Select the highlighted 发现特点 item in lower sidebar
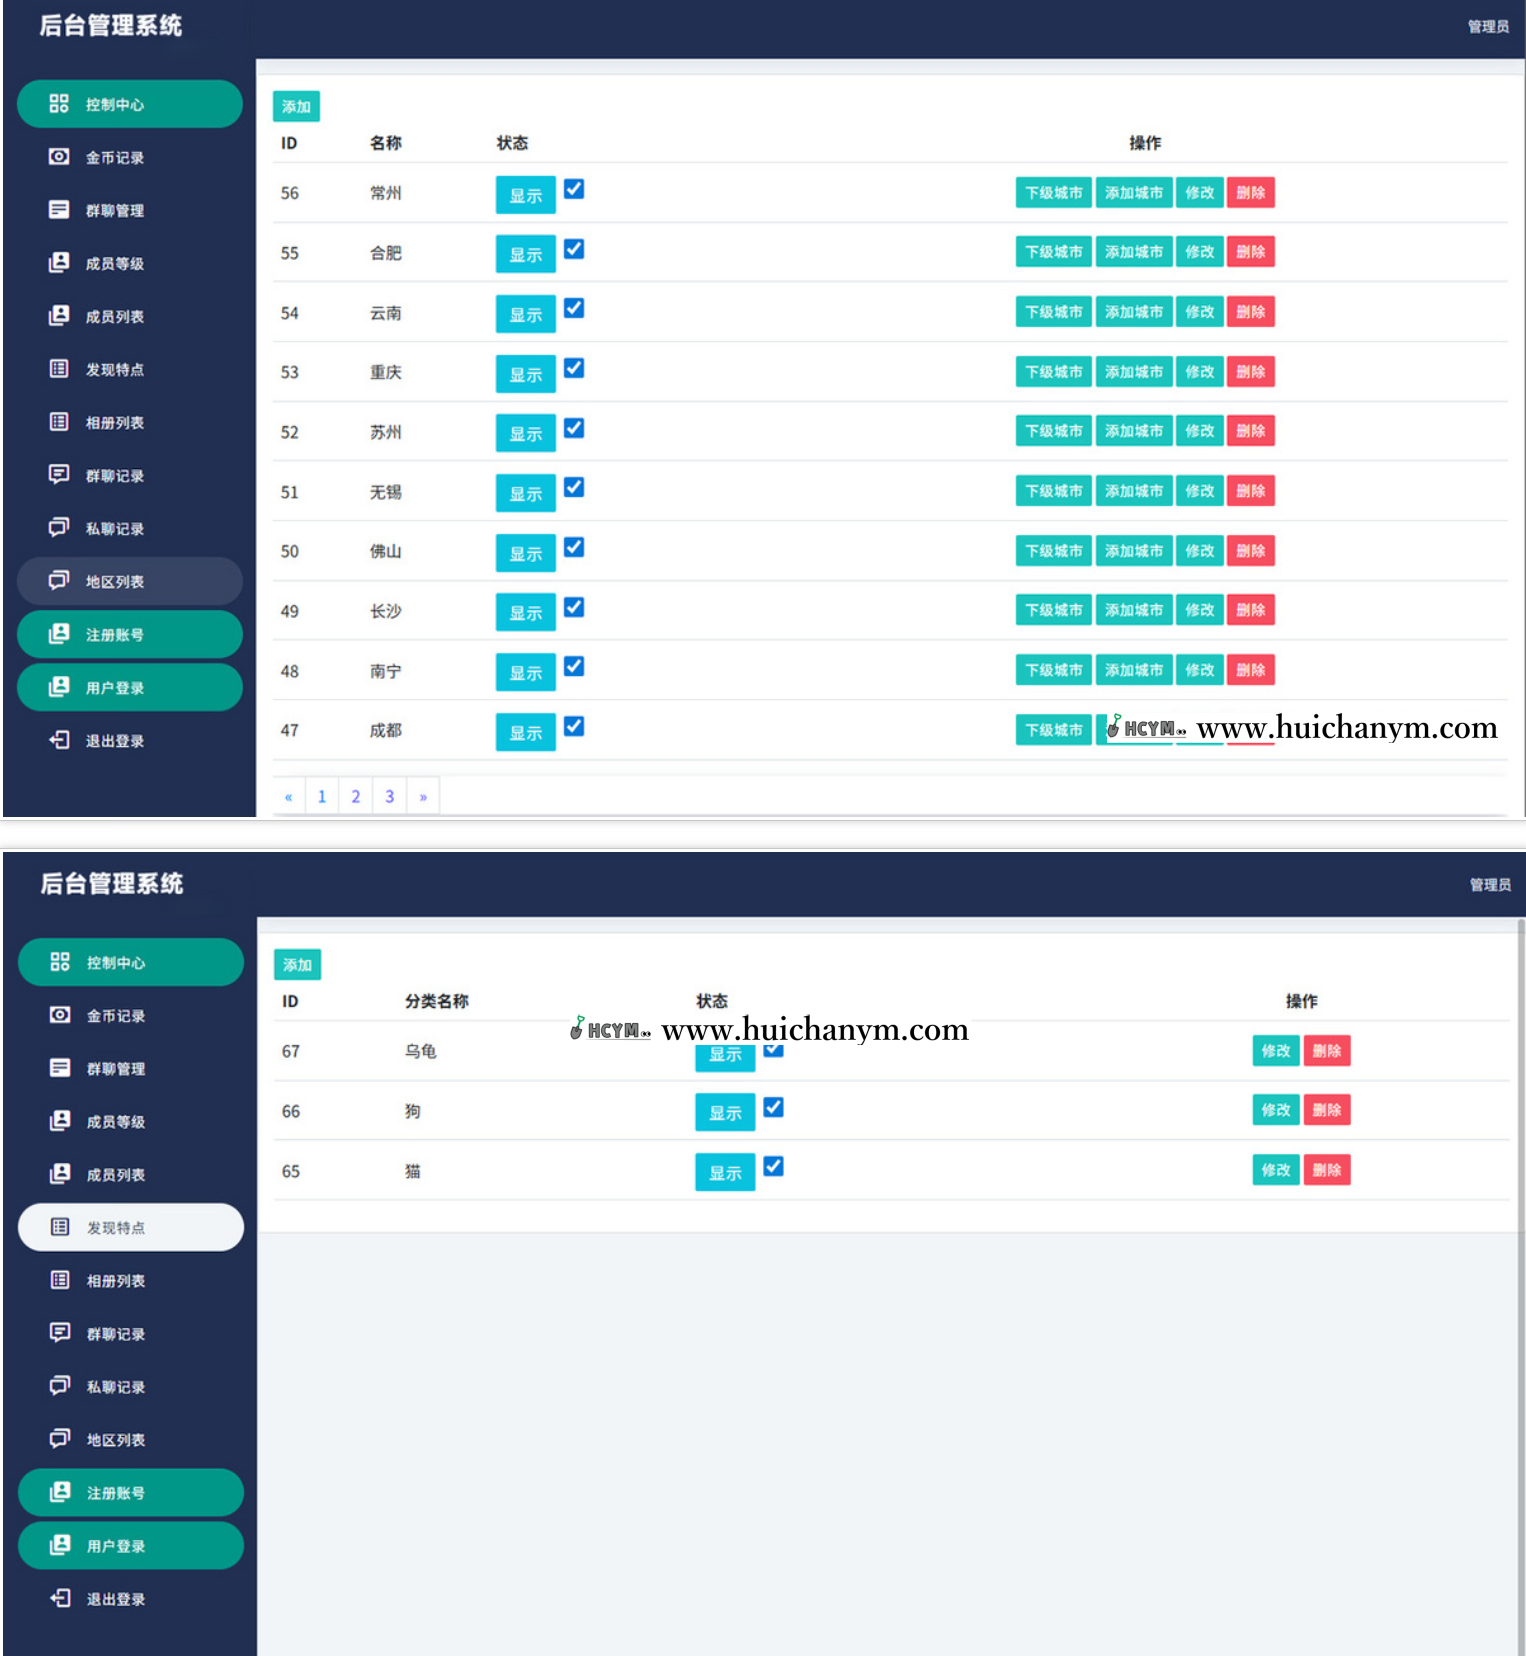1526x1656 pixels. point(130,1227)
